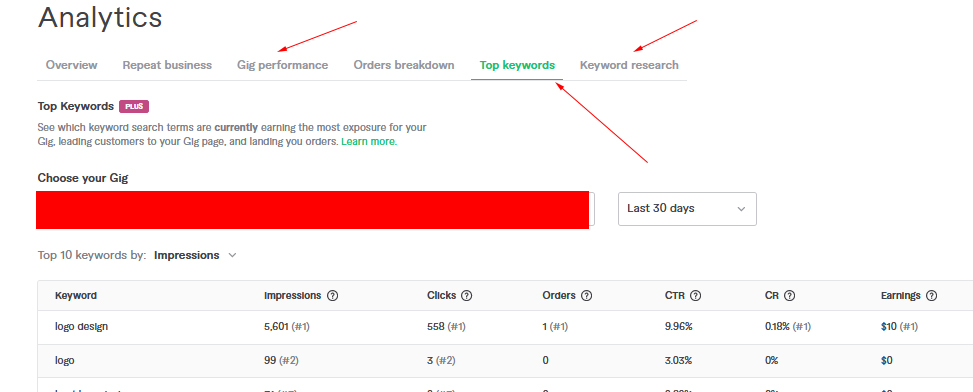Click the 3.03% CTR value

tap(678, 360)
